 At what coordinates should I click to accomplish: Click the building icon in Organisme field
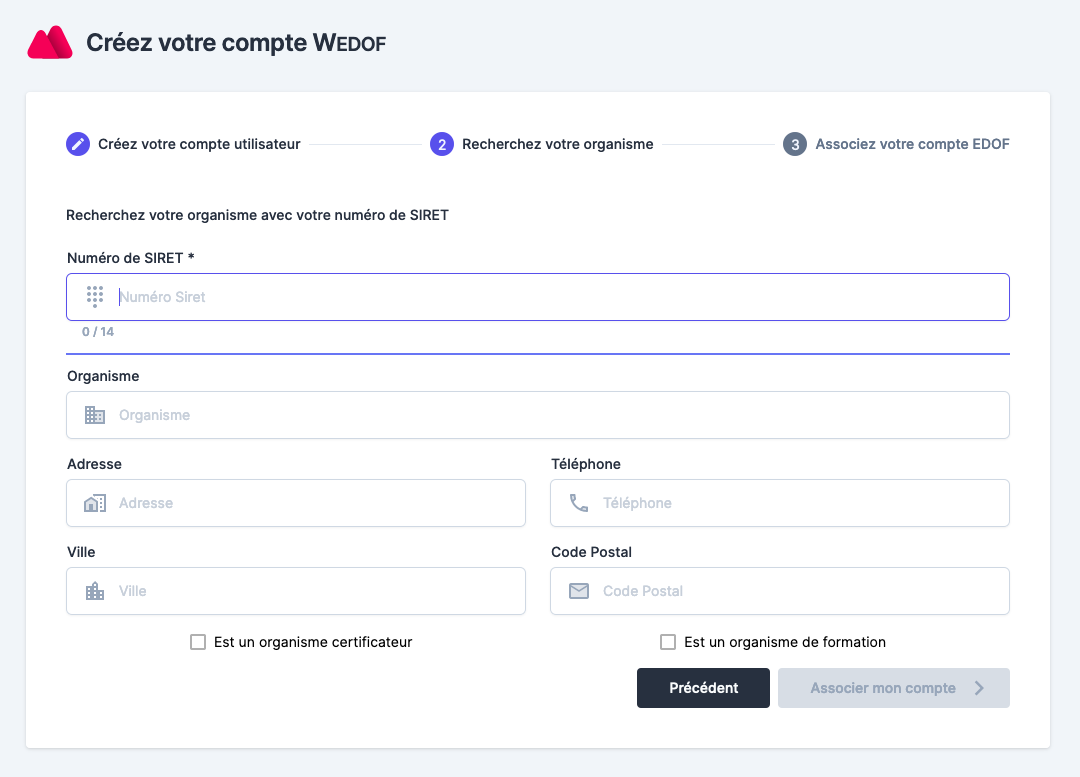coord(95,415)
